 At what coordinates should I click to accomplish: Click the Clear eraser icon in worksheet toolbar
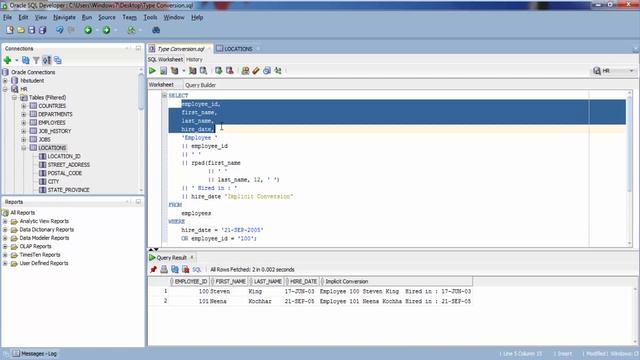click(256, 71)
